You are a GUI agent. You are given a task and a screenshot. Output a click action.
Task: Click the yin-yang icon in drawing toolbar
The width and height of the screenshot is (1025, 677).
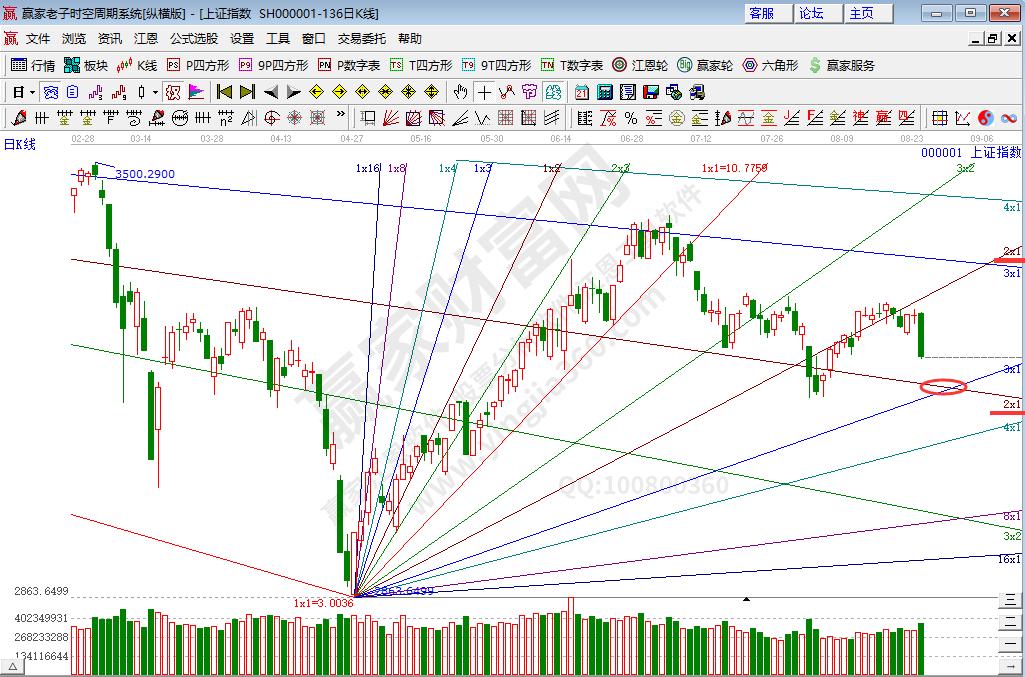click(985, 118)
